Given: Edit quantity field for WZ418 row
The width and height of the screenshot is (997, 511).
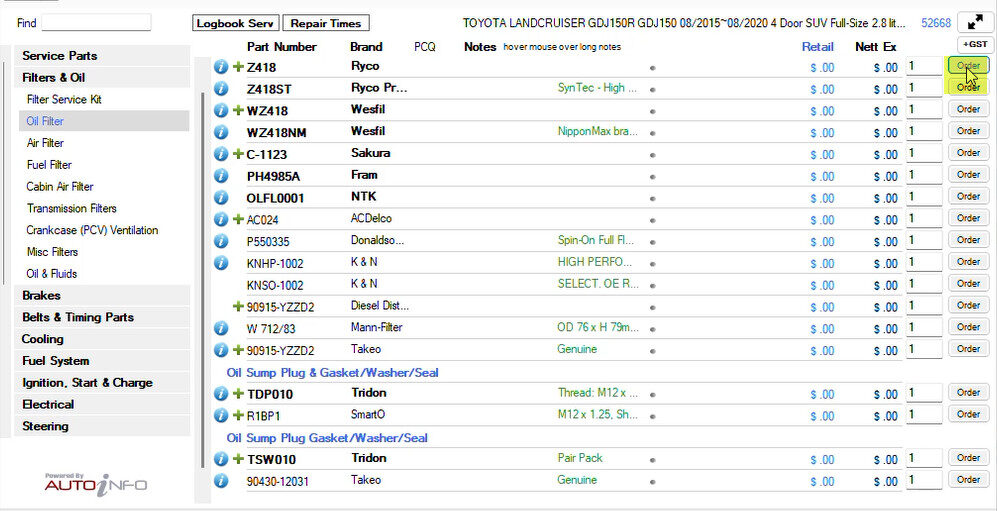Looking at the screenshot, I should (x=924, y=109).
